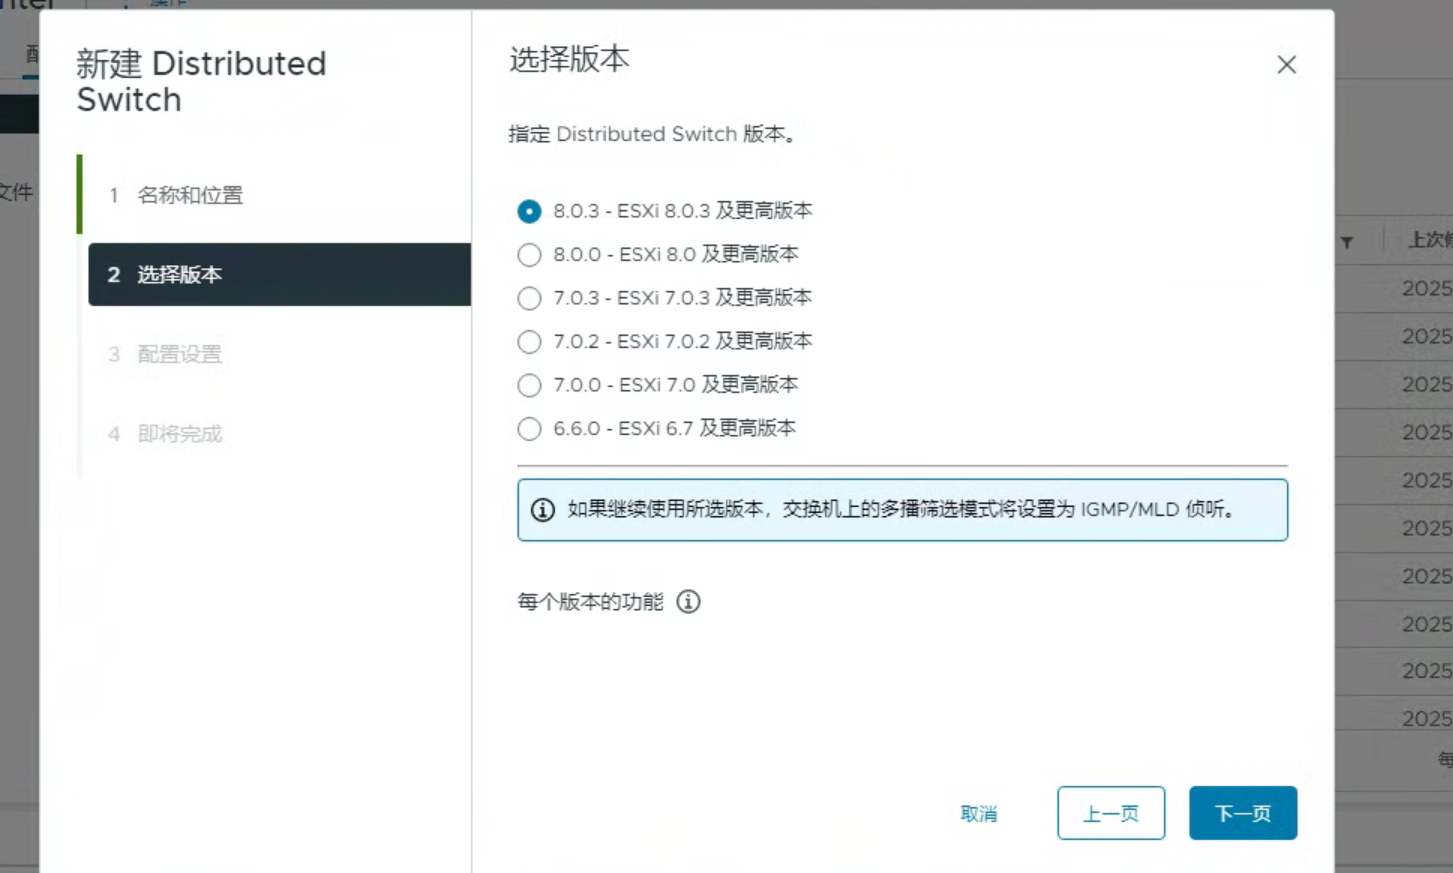1453x873 pixels.
Task: Click the 每个版本的功能 label
Action: click(590, 602)
